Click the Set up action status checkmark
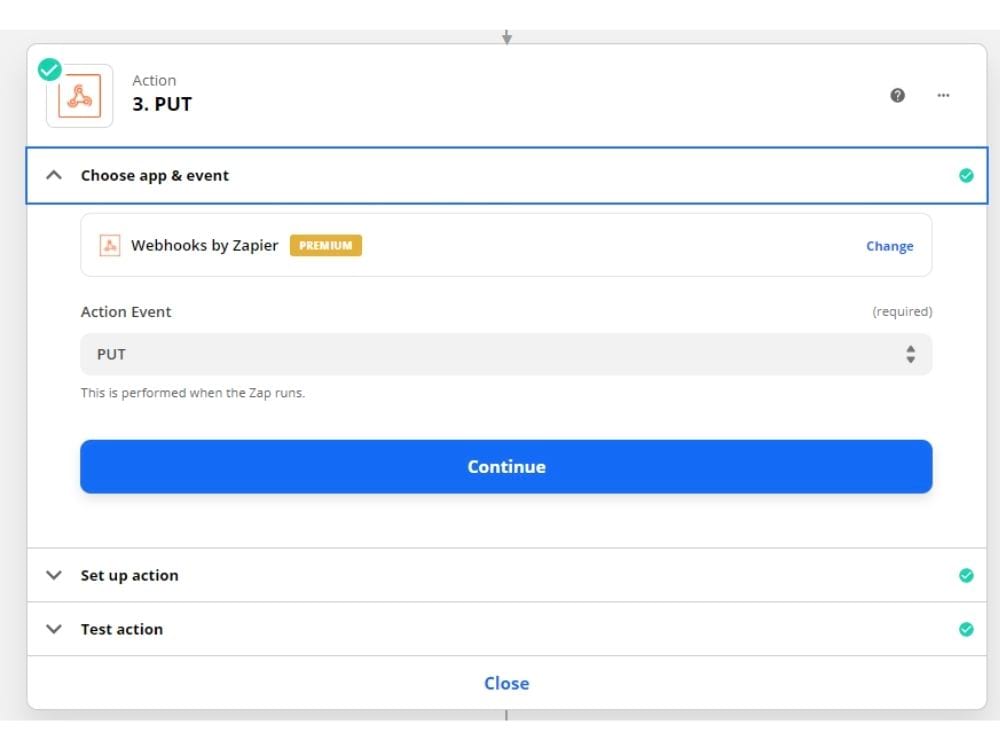This screenshot has width=1000, height=750. tap(966, 575)
